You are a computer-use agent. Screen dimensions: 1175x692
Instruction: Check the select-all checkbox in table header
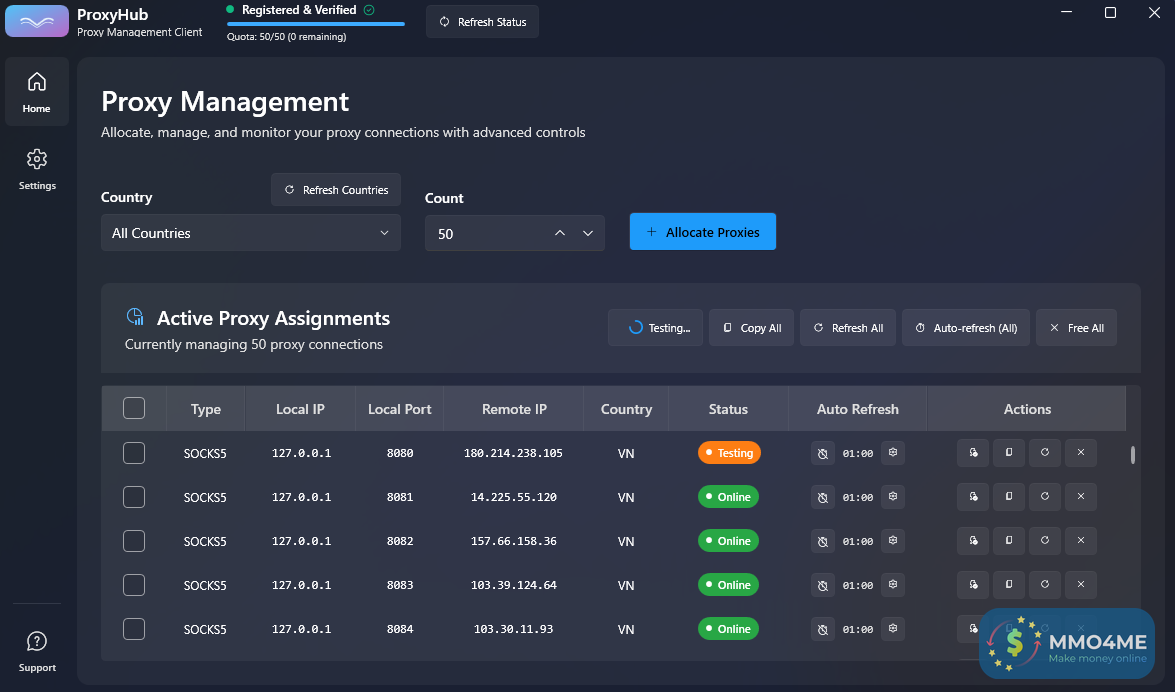click(134, 408)
